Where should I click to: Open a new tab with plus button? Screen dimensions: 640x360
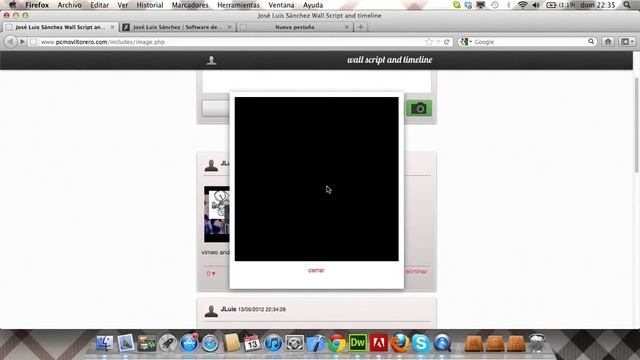(360, 27)
